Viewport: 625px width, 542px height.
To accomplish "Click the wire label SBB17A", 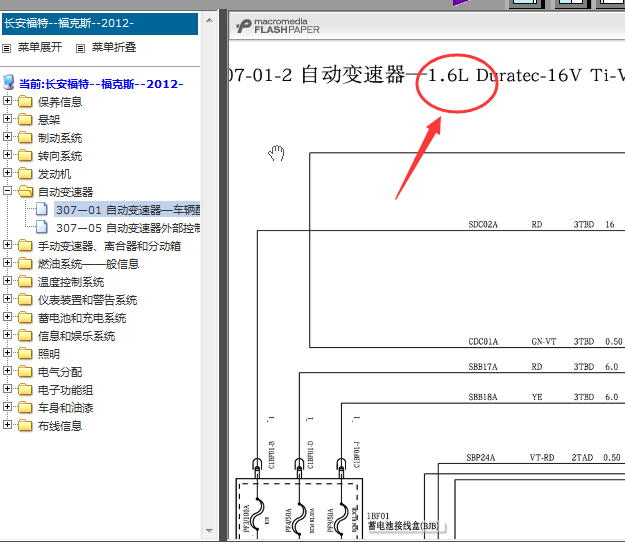I will 483,367.
